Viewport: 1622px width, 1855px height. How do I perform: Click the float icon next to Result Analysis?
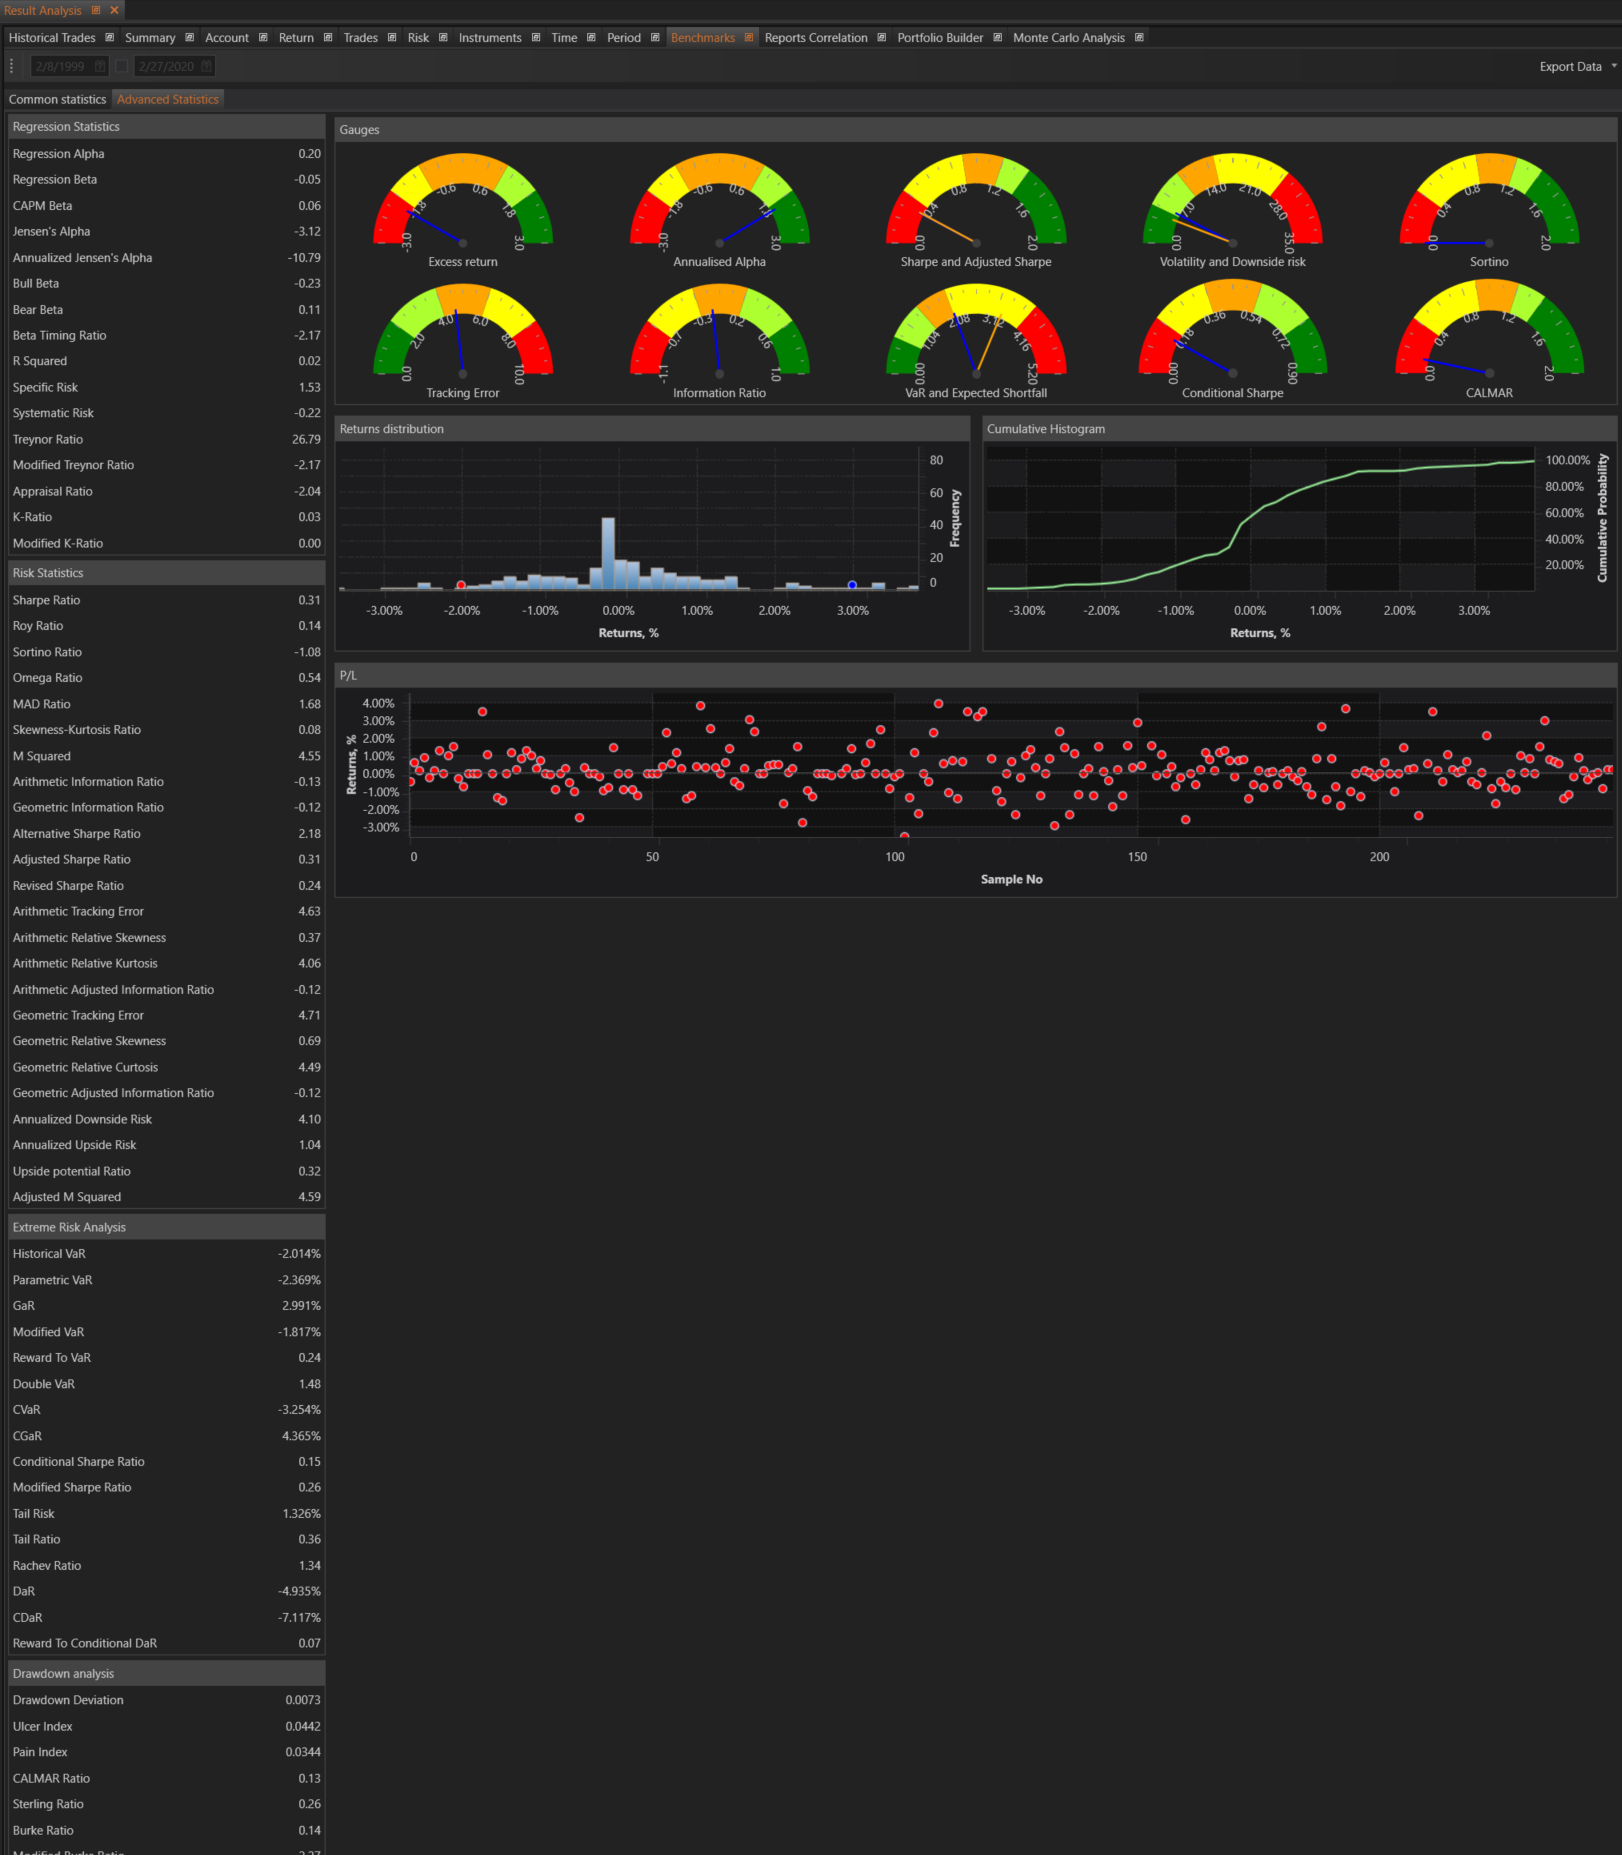coord(96,10)
